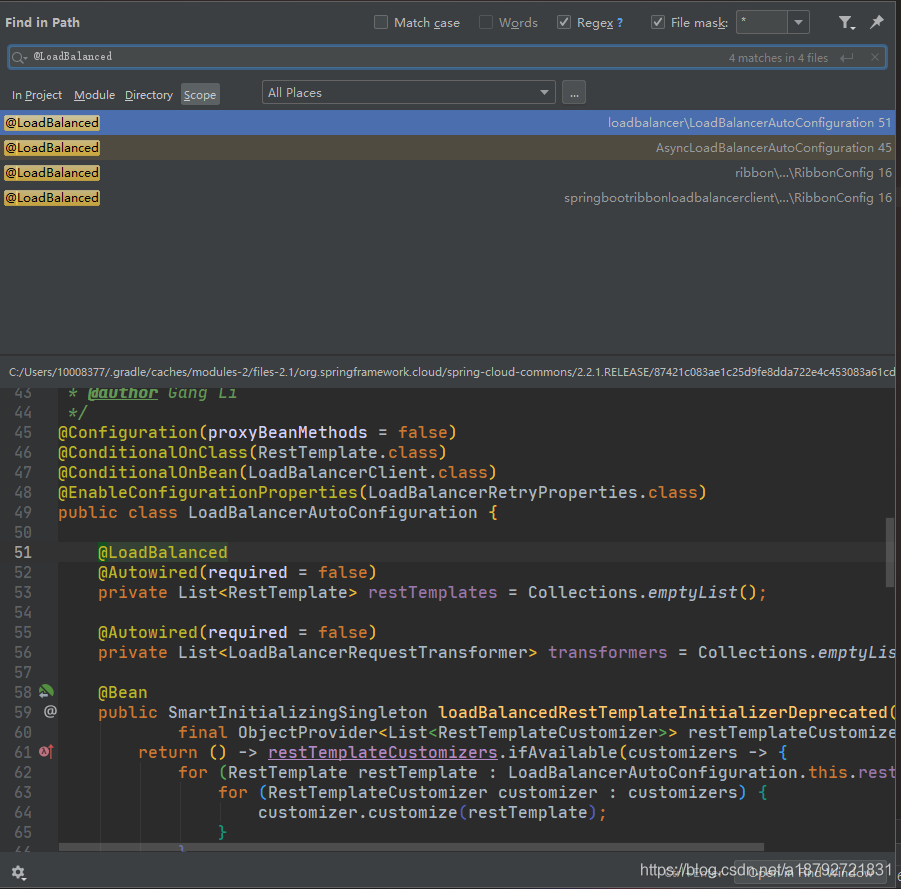Disable the Regex checkbox
This screenshot has width=901, height=889.
[x=564, y=22]
